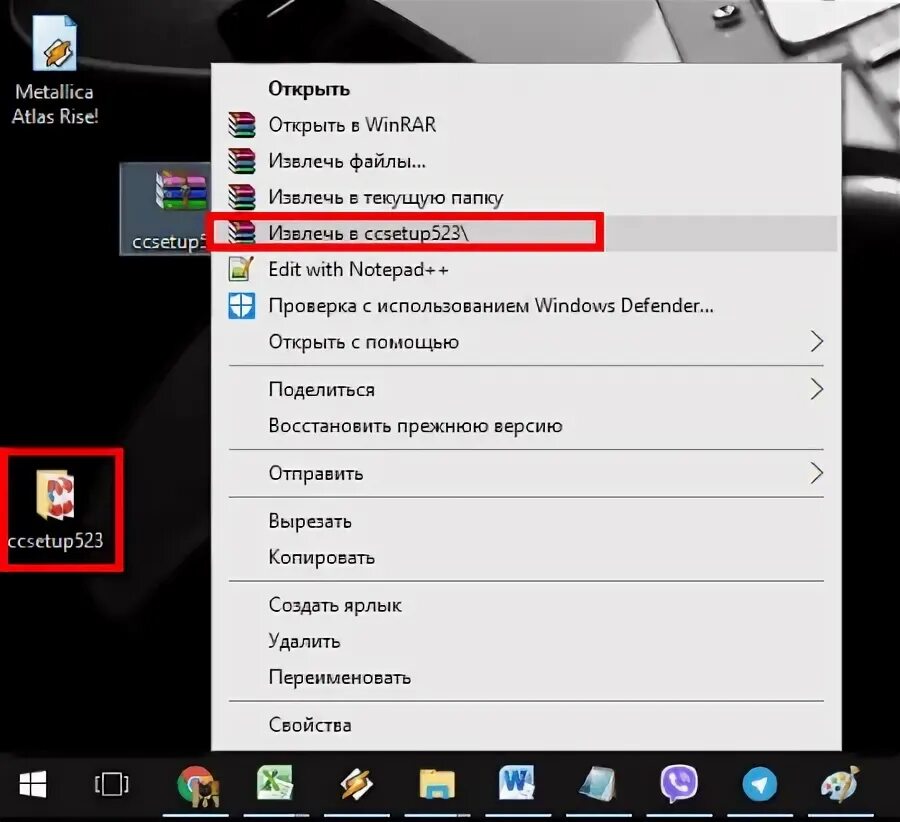
Task: Choose Открыть в WinRAR
Action: [526, 125]
